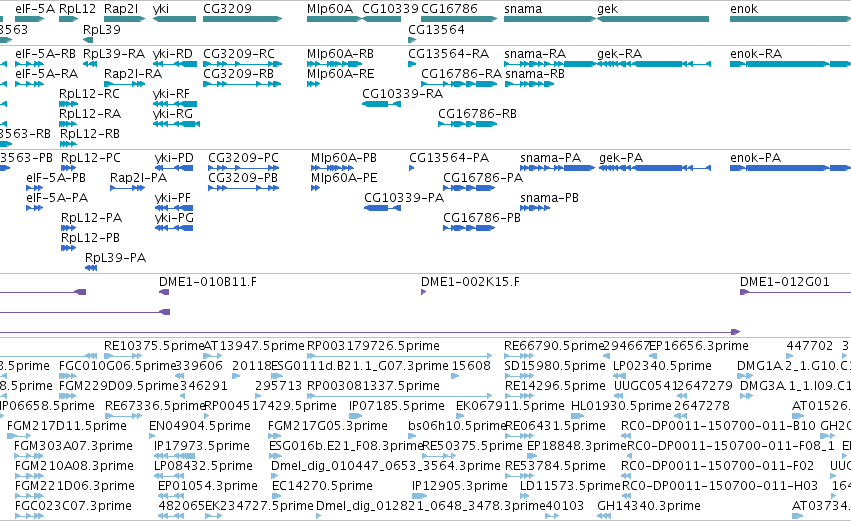Open protein snama-PA
851x521 pixels.
point(551,158)
